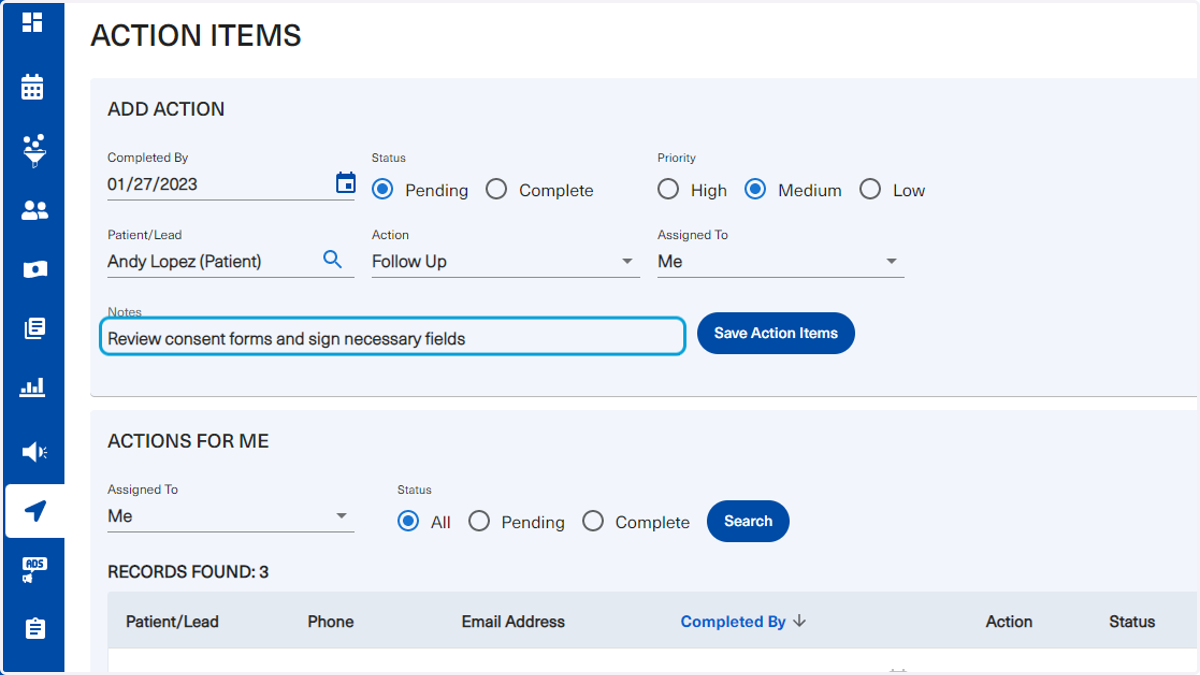Open the marketing megaphone icon in sidebar
The image size is (1200, 675).
pos(34,452)
